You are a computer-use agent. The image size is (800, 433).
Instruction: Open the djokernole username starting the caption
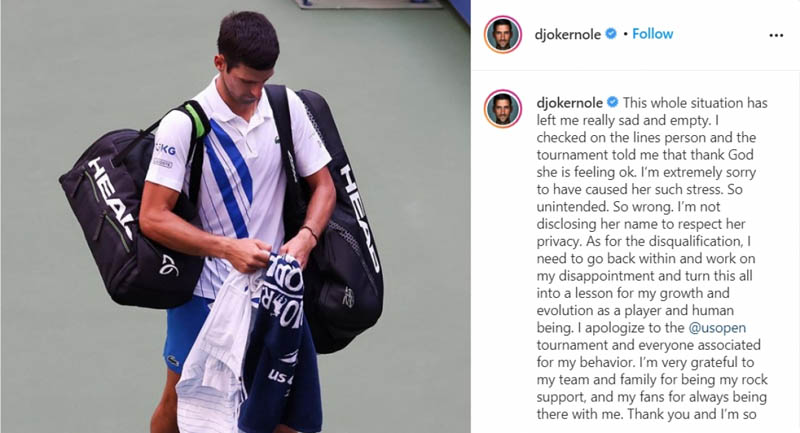pos(569,103)
